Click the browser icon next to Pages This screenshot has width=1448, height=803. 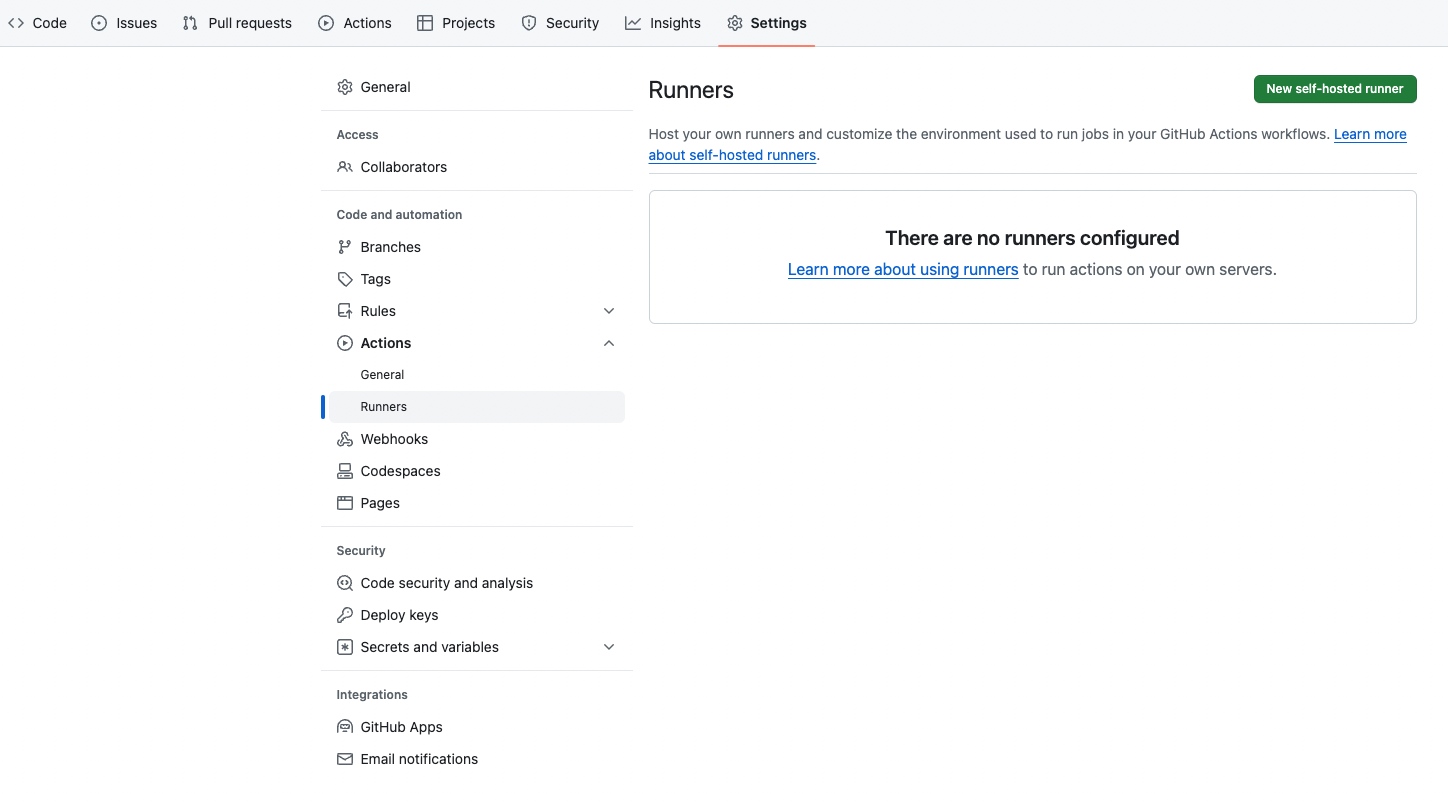tap(345, 503)
